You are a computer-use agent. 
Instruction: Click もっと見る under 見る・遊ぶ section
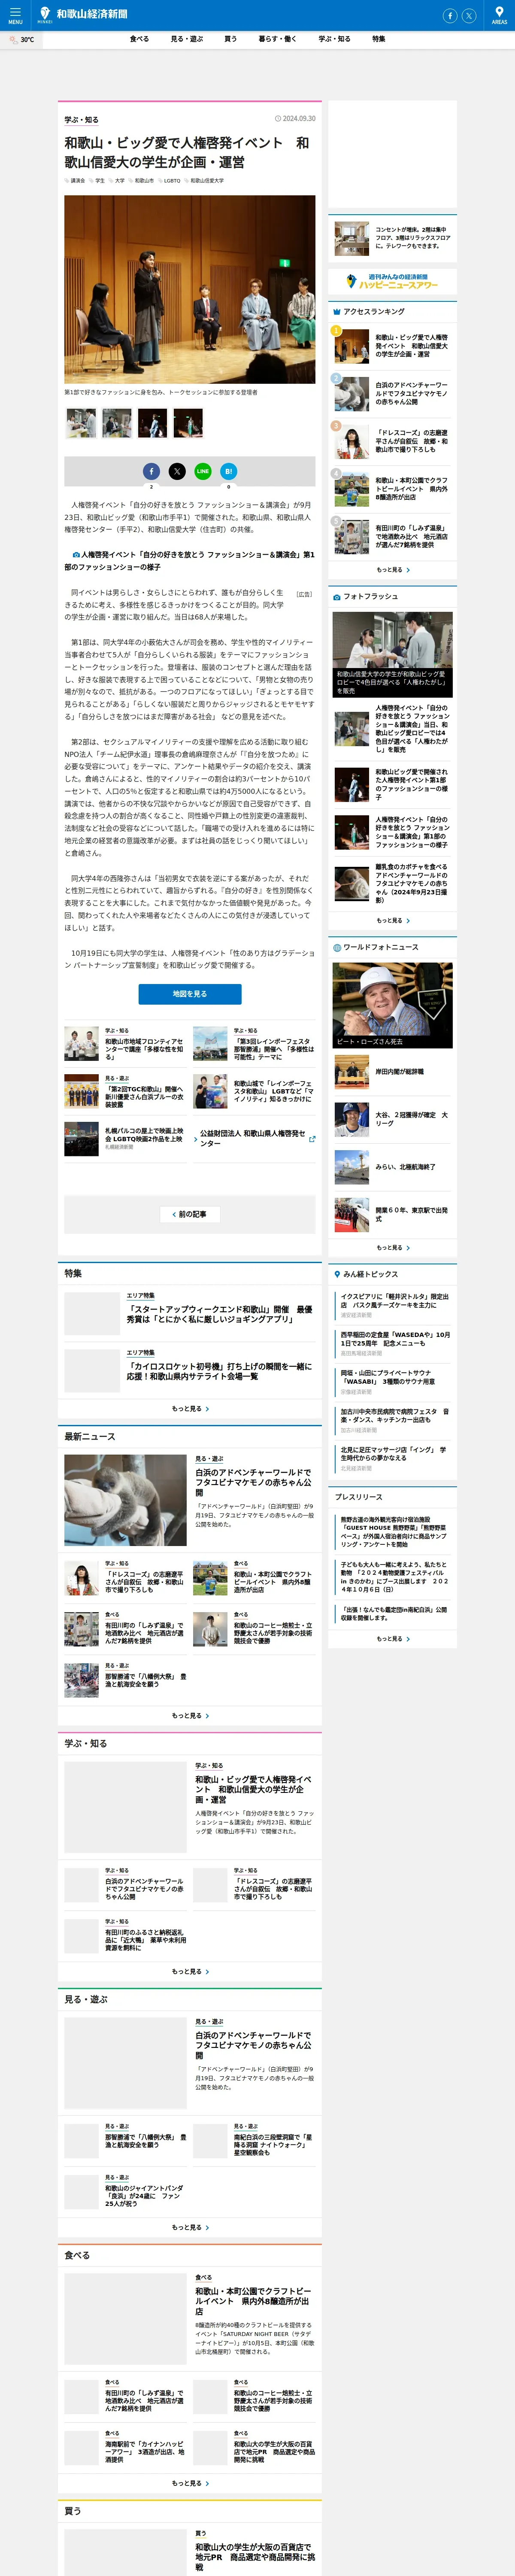click(190, 2228)
